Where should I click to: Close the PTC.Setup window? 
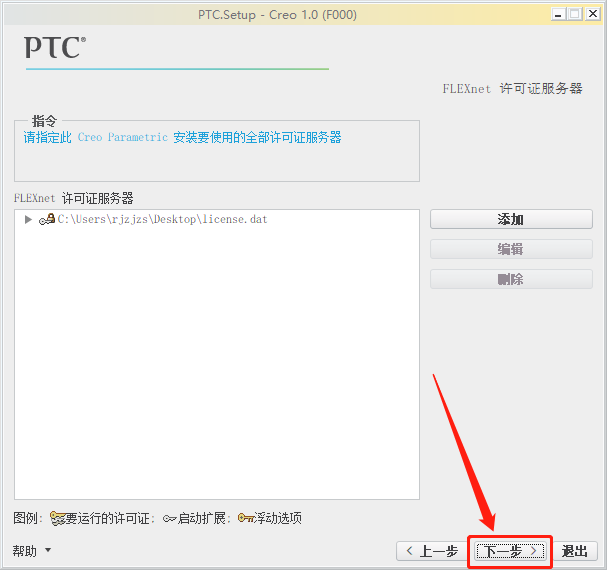(593, 14)
